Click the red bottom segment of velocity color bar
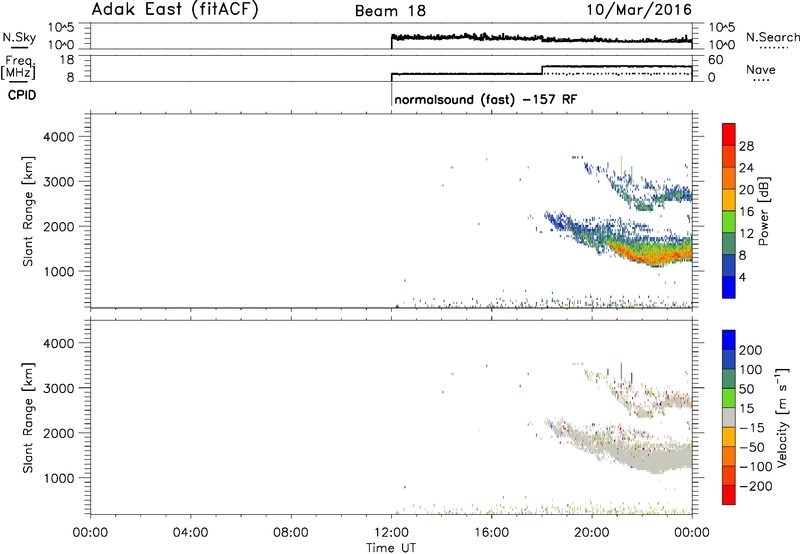Image resolution: width=800 pixels, height=554 pixels. 729,495
